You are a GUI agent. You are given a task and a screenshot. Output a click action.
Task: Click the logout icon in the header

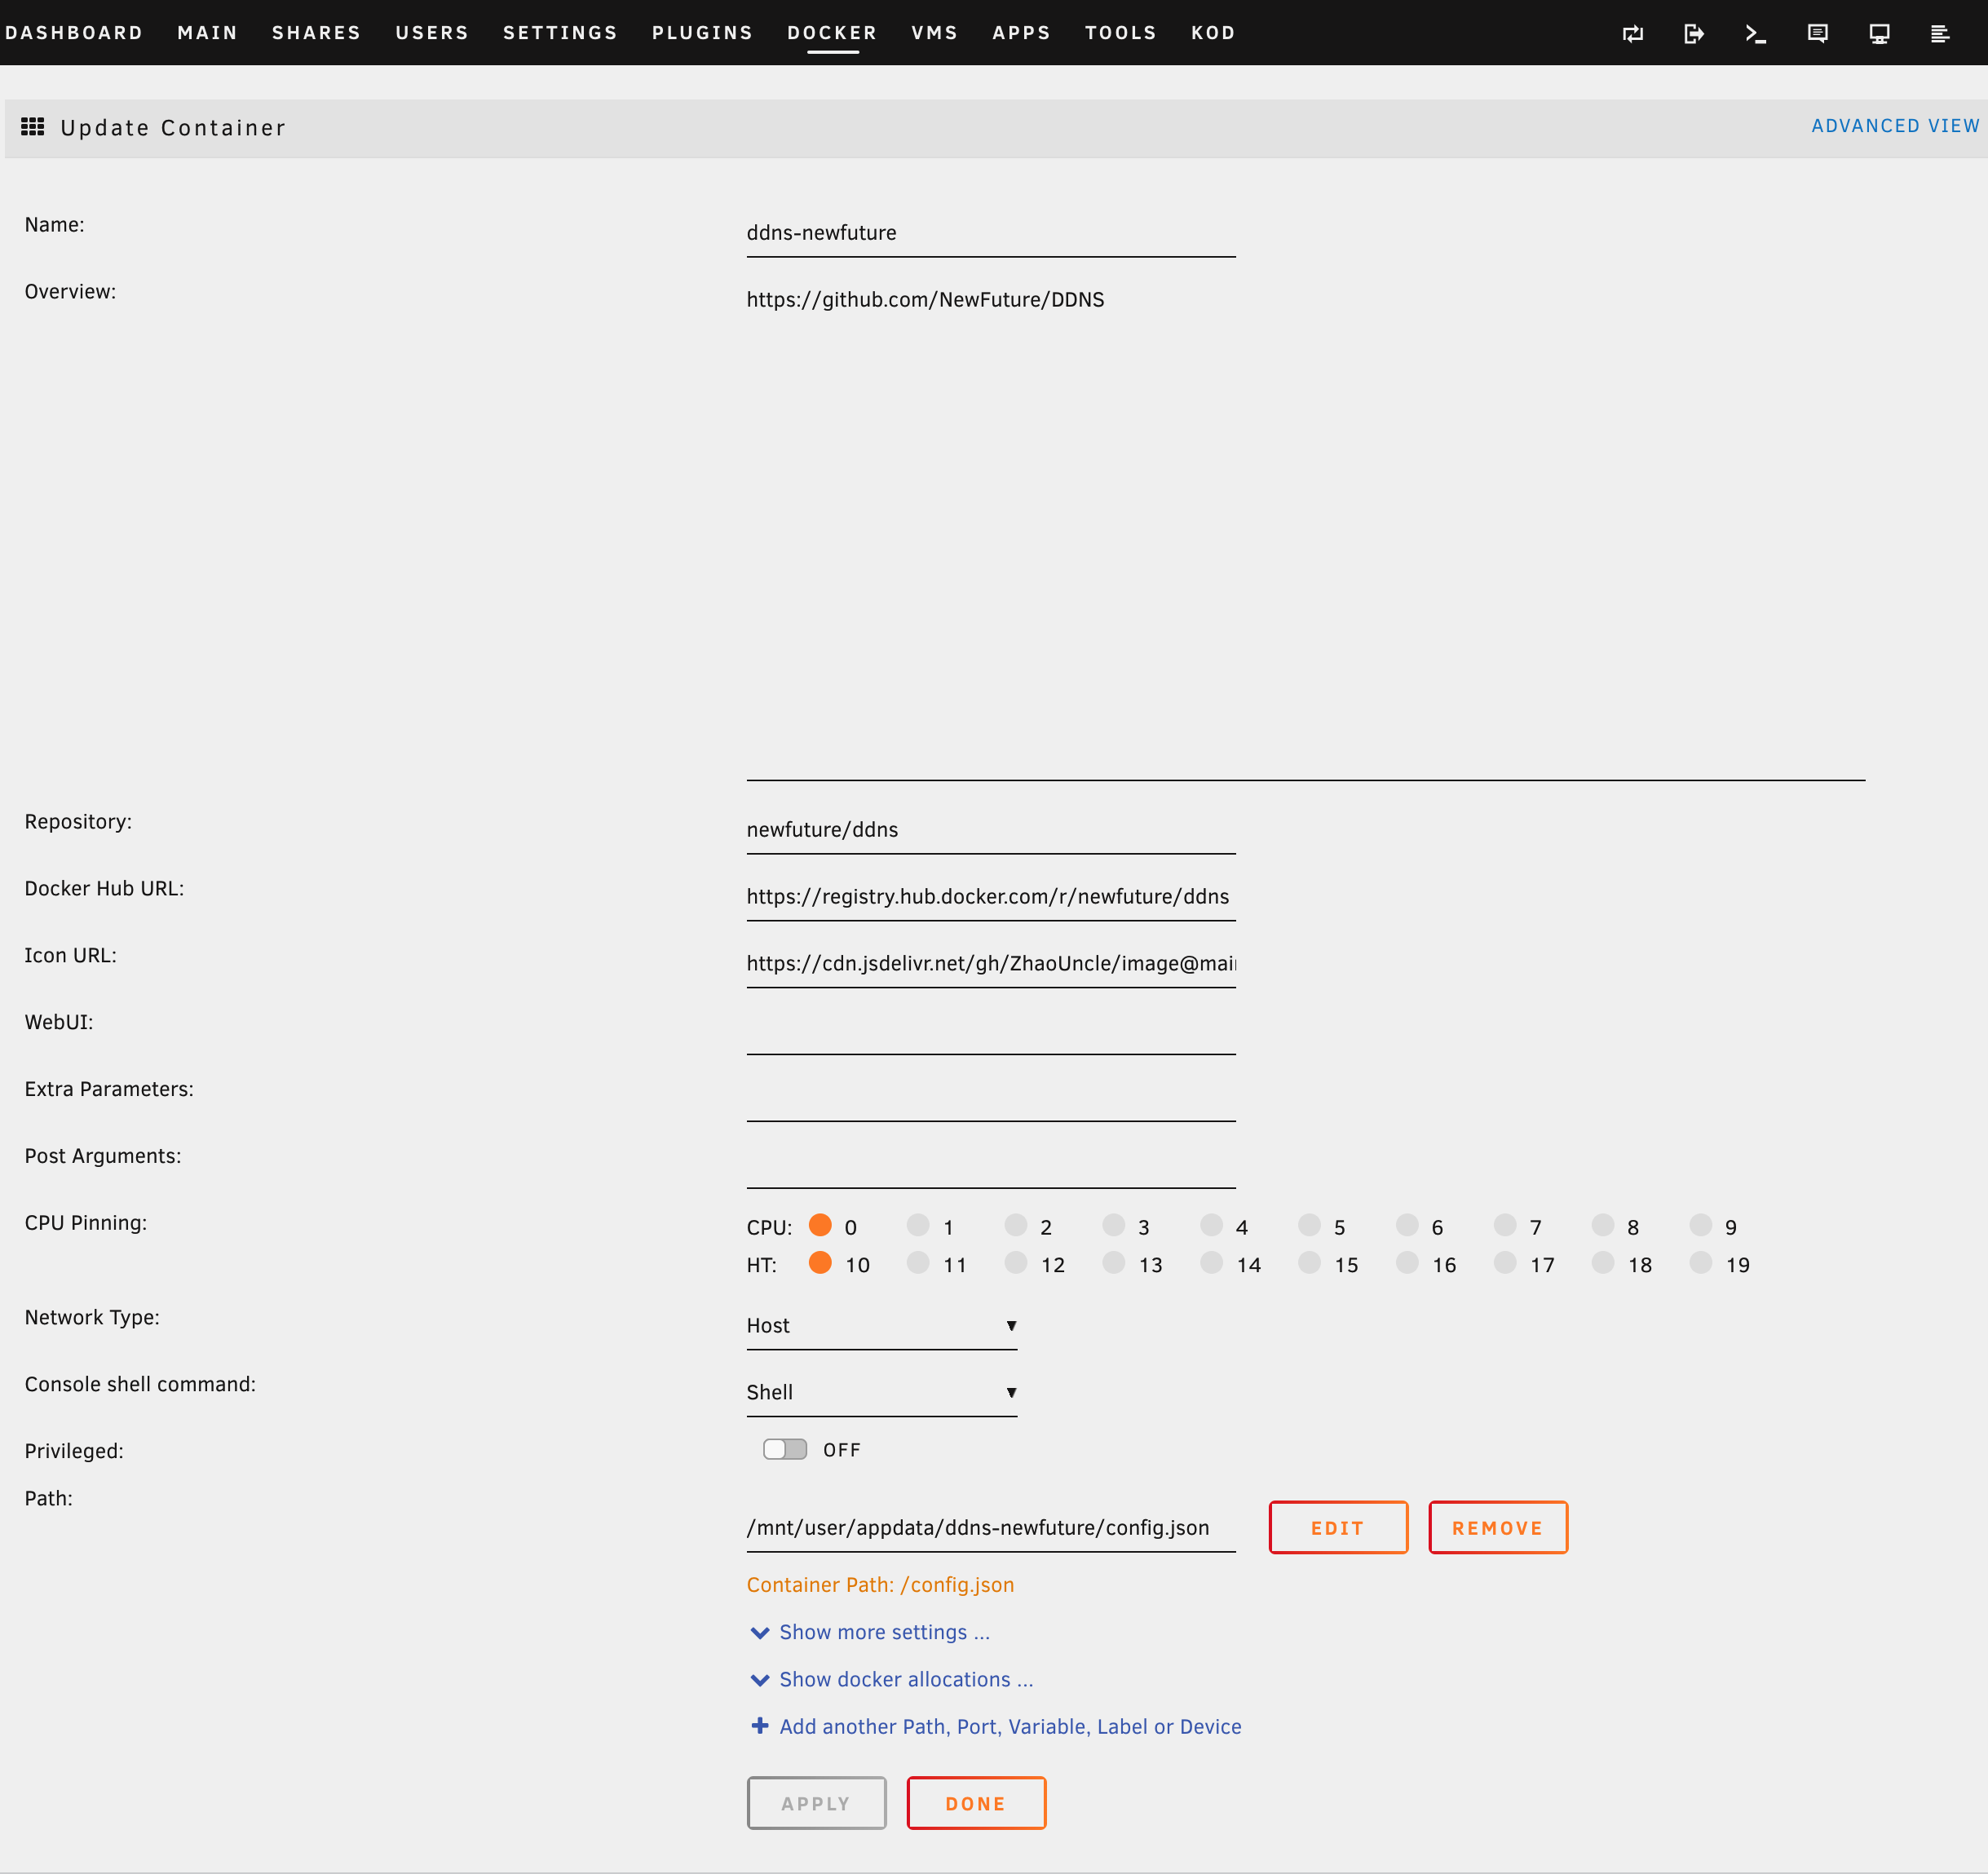pos(1694,33)
